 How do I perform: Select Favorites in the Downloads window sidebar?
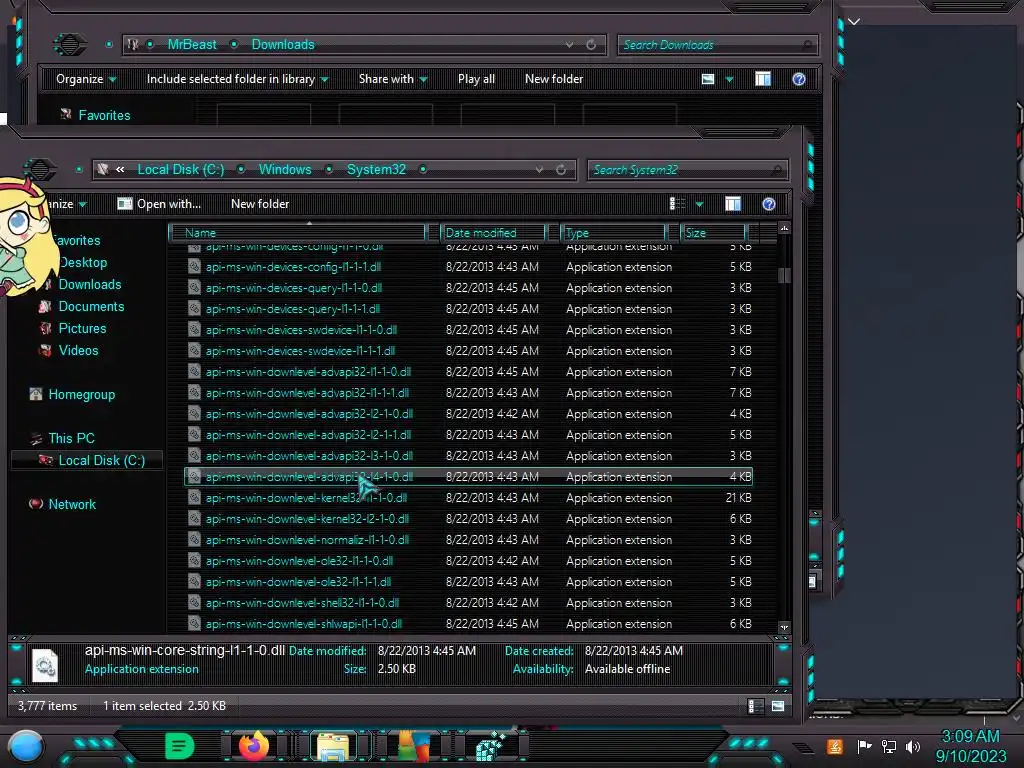[104, 116]
